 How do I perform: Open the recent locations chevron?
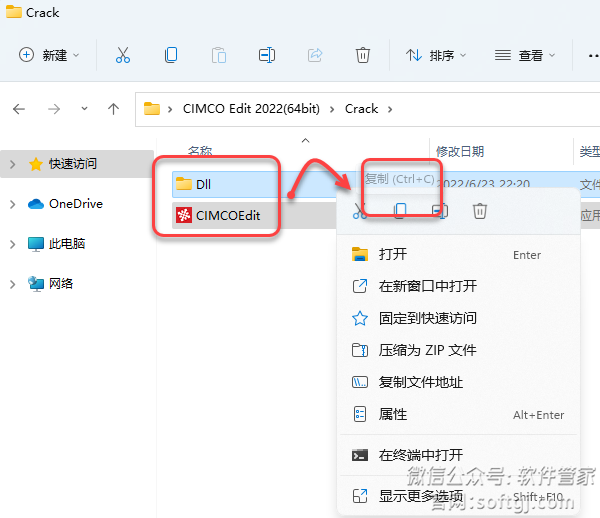(x=84, y=109)
